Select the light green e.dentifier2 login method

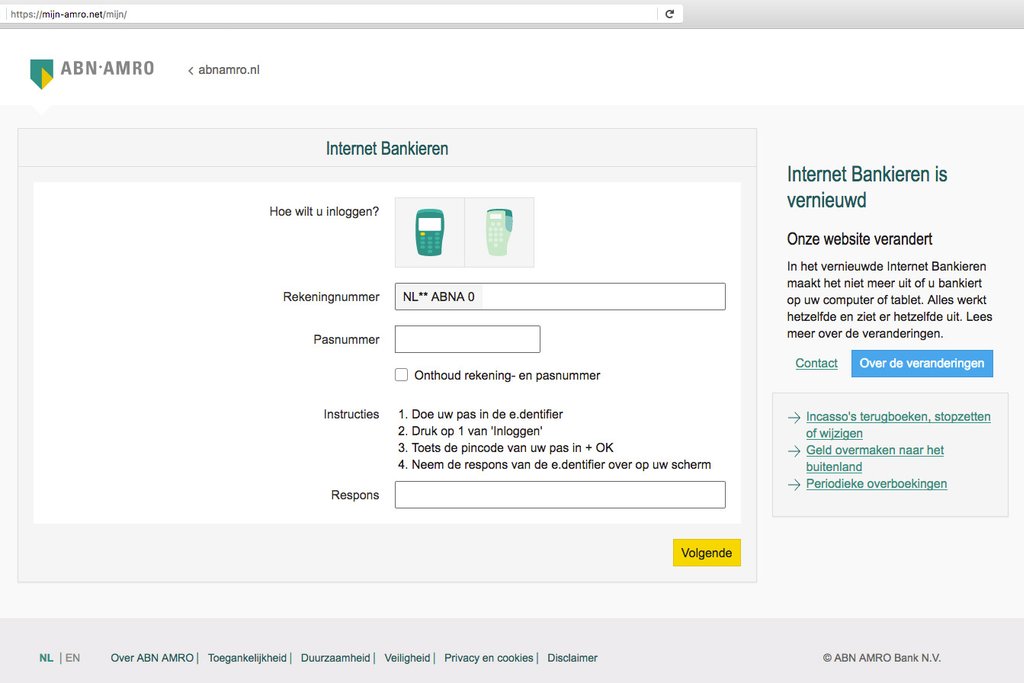pos(499,232)
